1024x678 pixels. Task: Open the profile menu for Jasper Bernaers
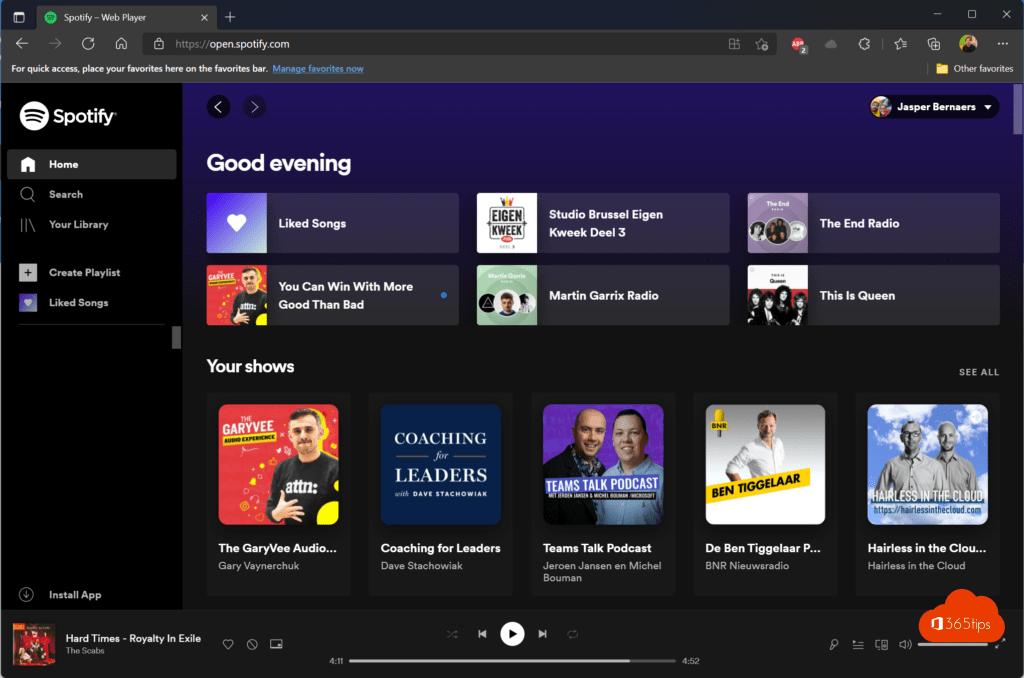point(932,107)
